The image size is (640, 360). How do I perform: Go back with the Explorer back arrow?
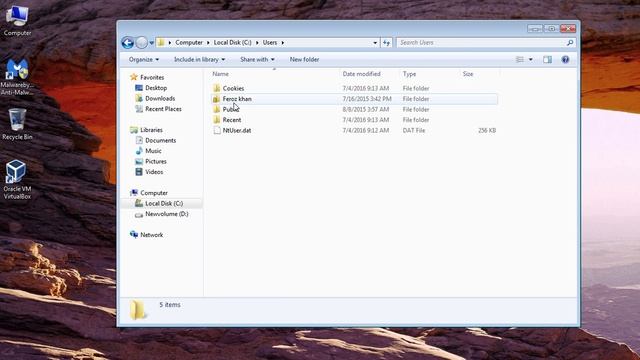click(127, 42)
